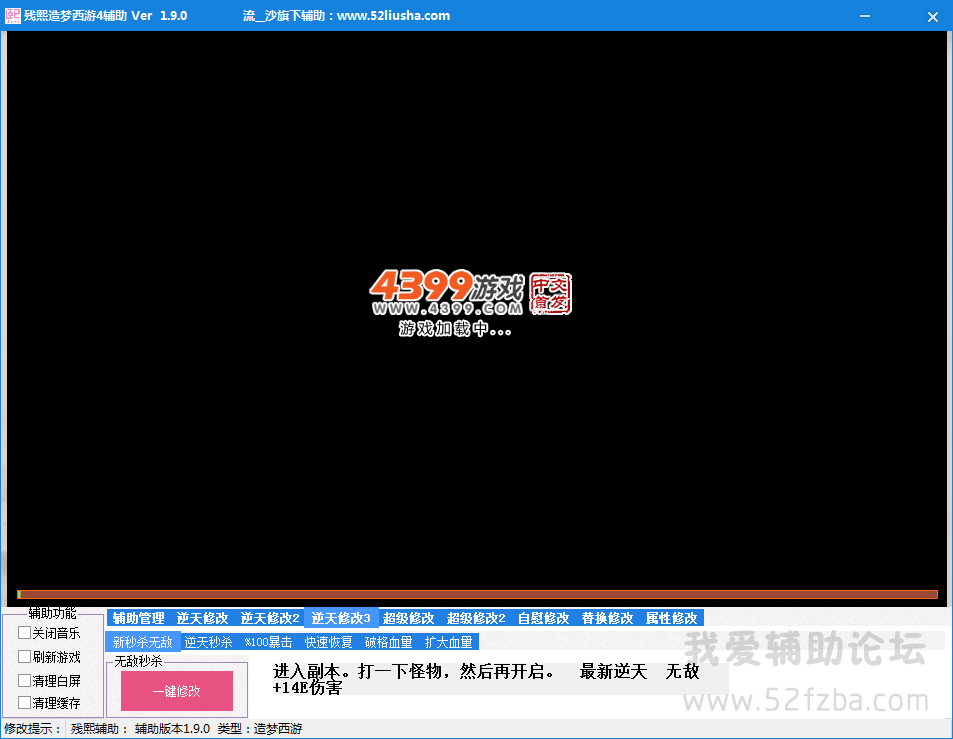Image resolution: width=953 pixels, height=739 pixels.
Task: Go to the 替换修改 tab
Action: [x=607, y=618]
